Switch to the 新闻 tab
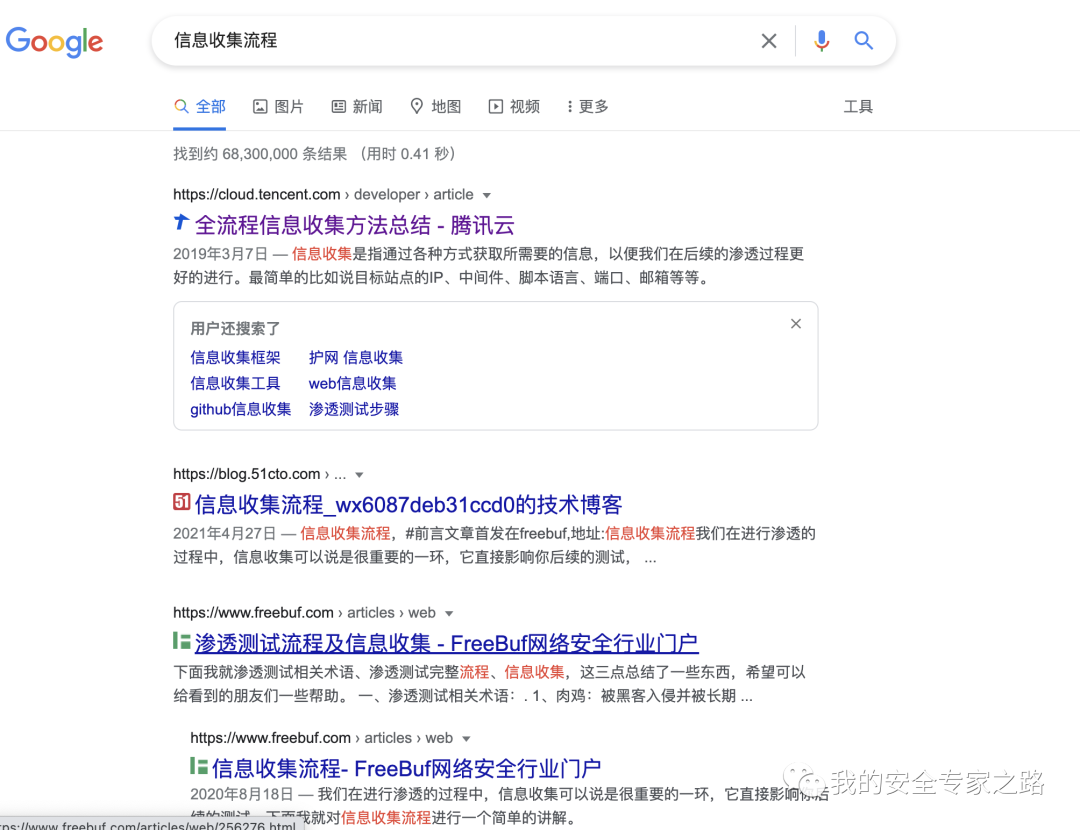 [x=357, y=107]
